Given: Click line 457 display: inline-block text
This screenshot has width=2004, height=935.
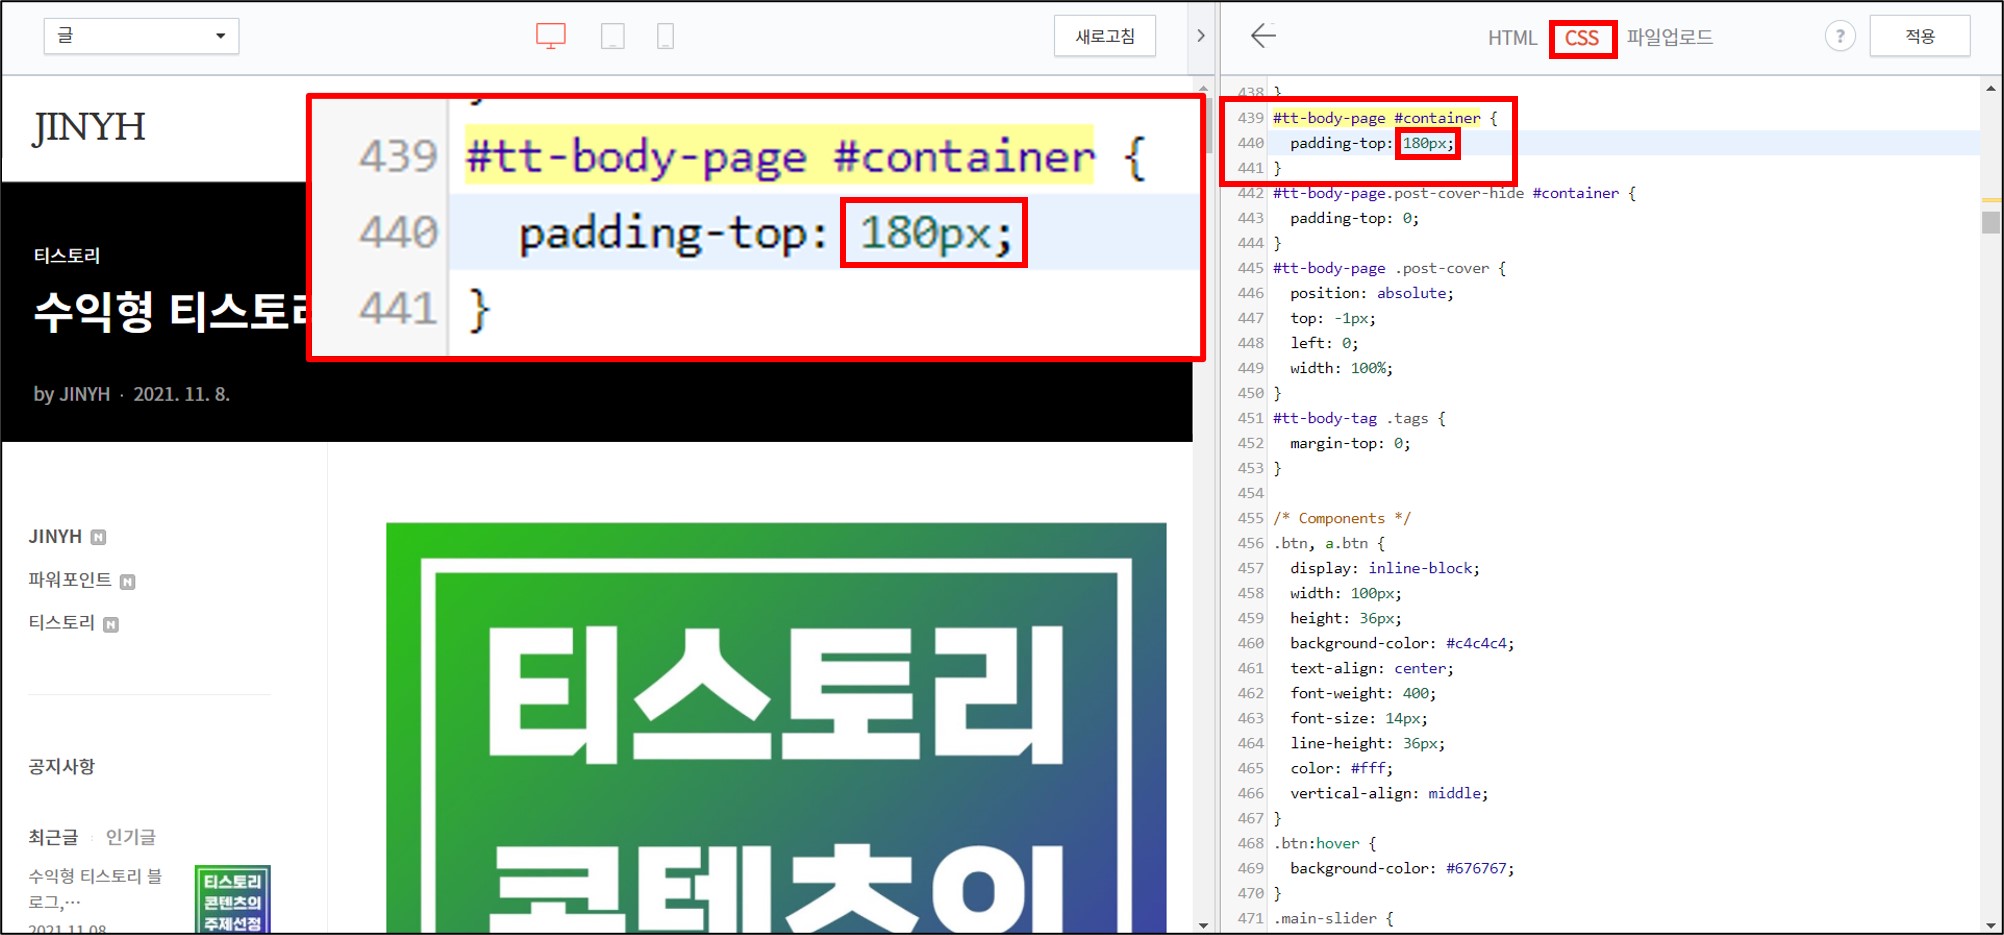Looking at the screenshot, I should click(x=1385, y=568).
